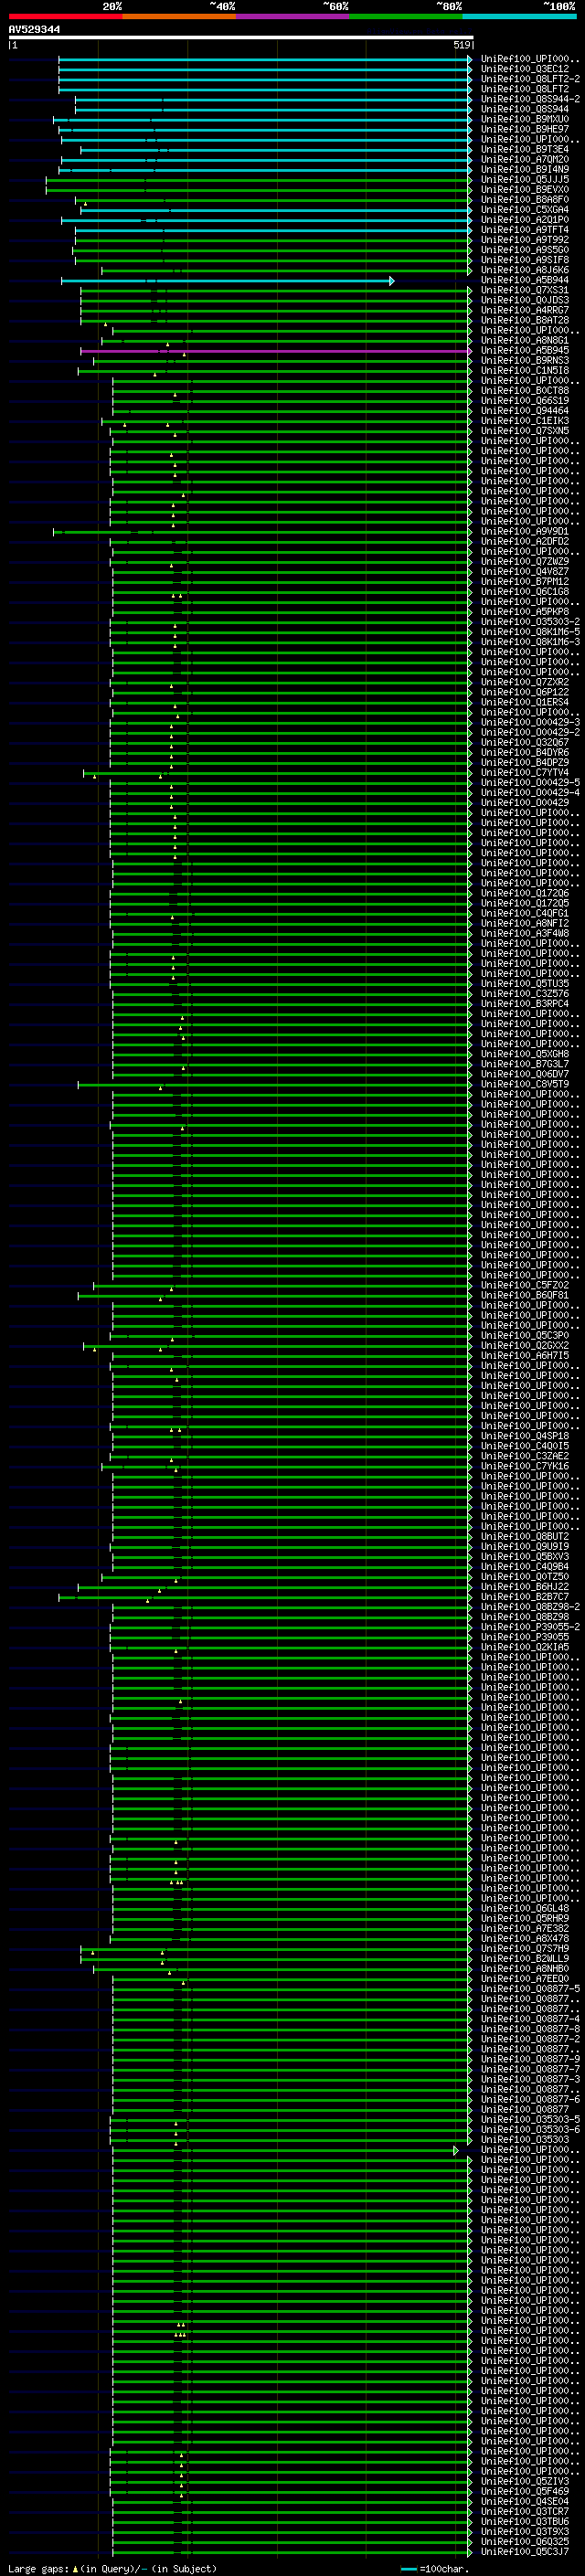The image size is (585, 2576).
Task: Select hit label UniRef100_B6QF81
Action: [x=525, y=1295]
